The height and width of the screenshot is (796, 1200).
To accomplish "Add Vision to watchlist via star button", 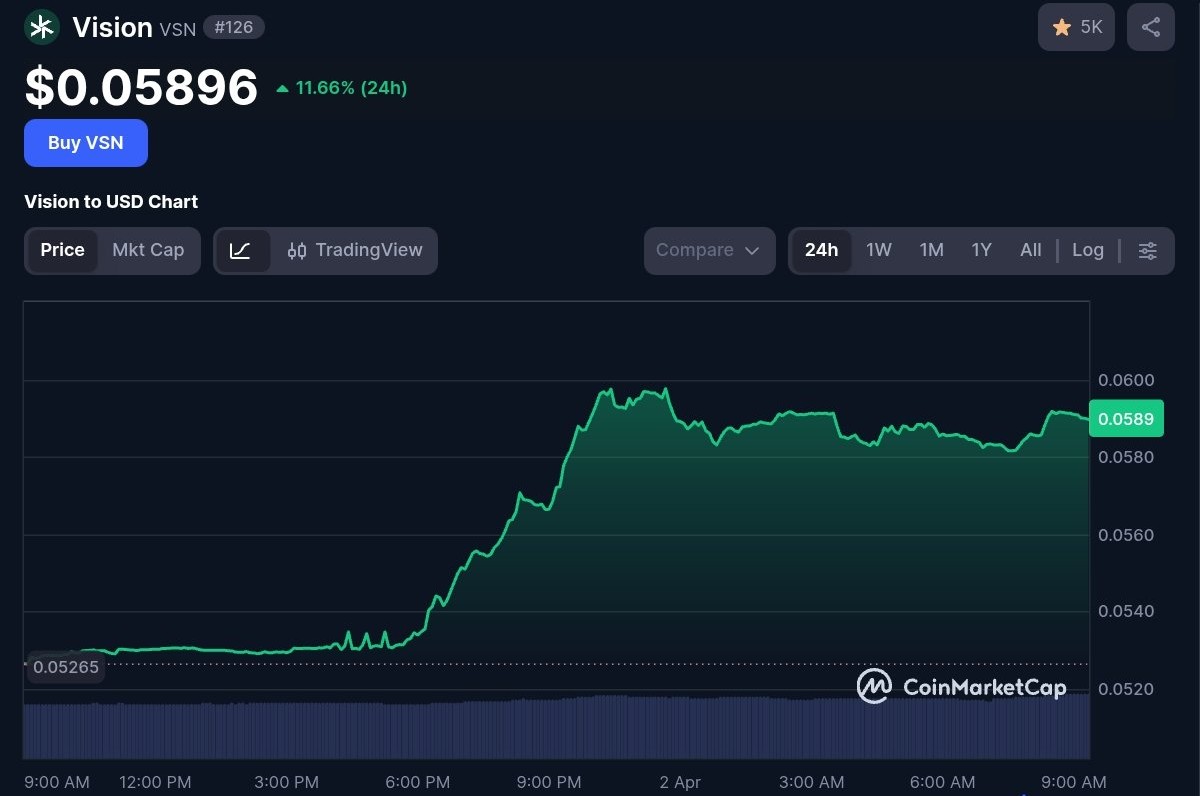I will (x=1076, y=27).
